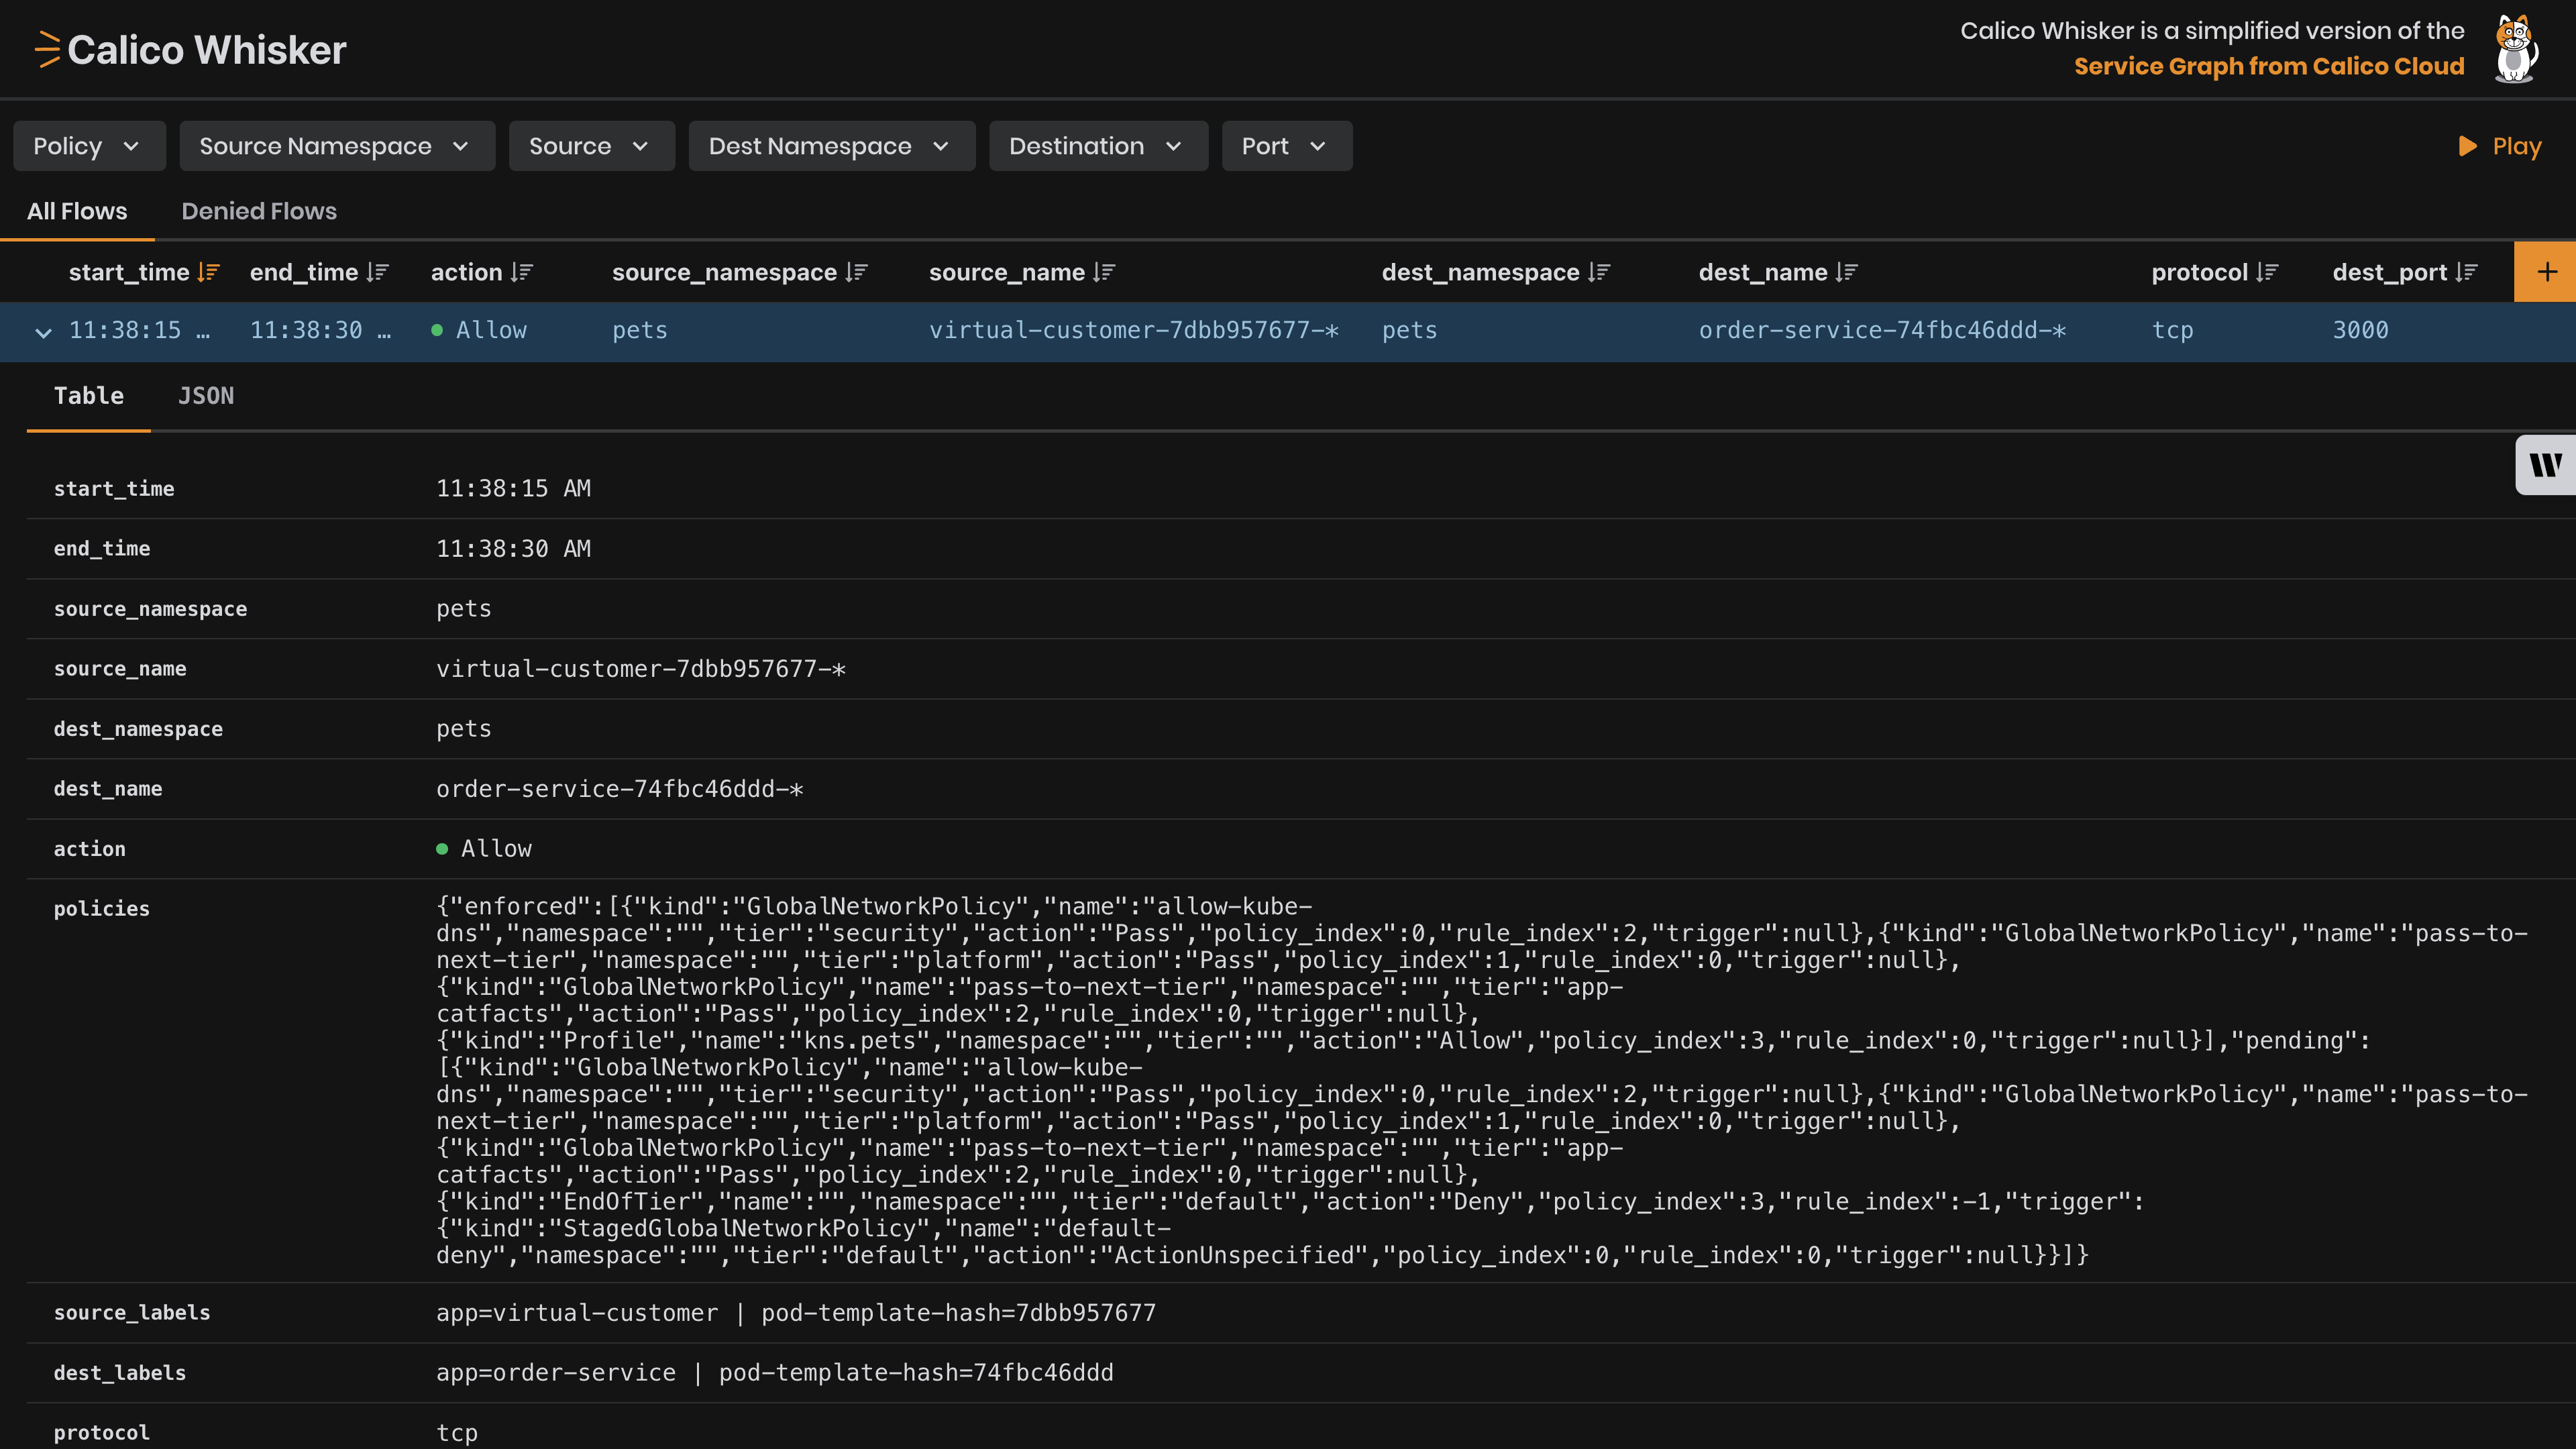Select the Table detail tab
This screenshot has height=1449, width=2576.
tap(89, 396)
